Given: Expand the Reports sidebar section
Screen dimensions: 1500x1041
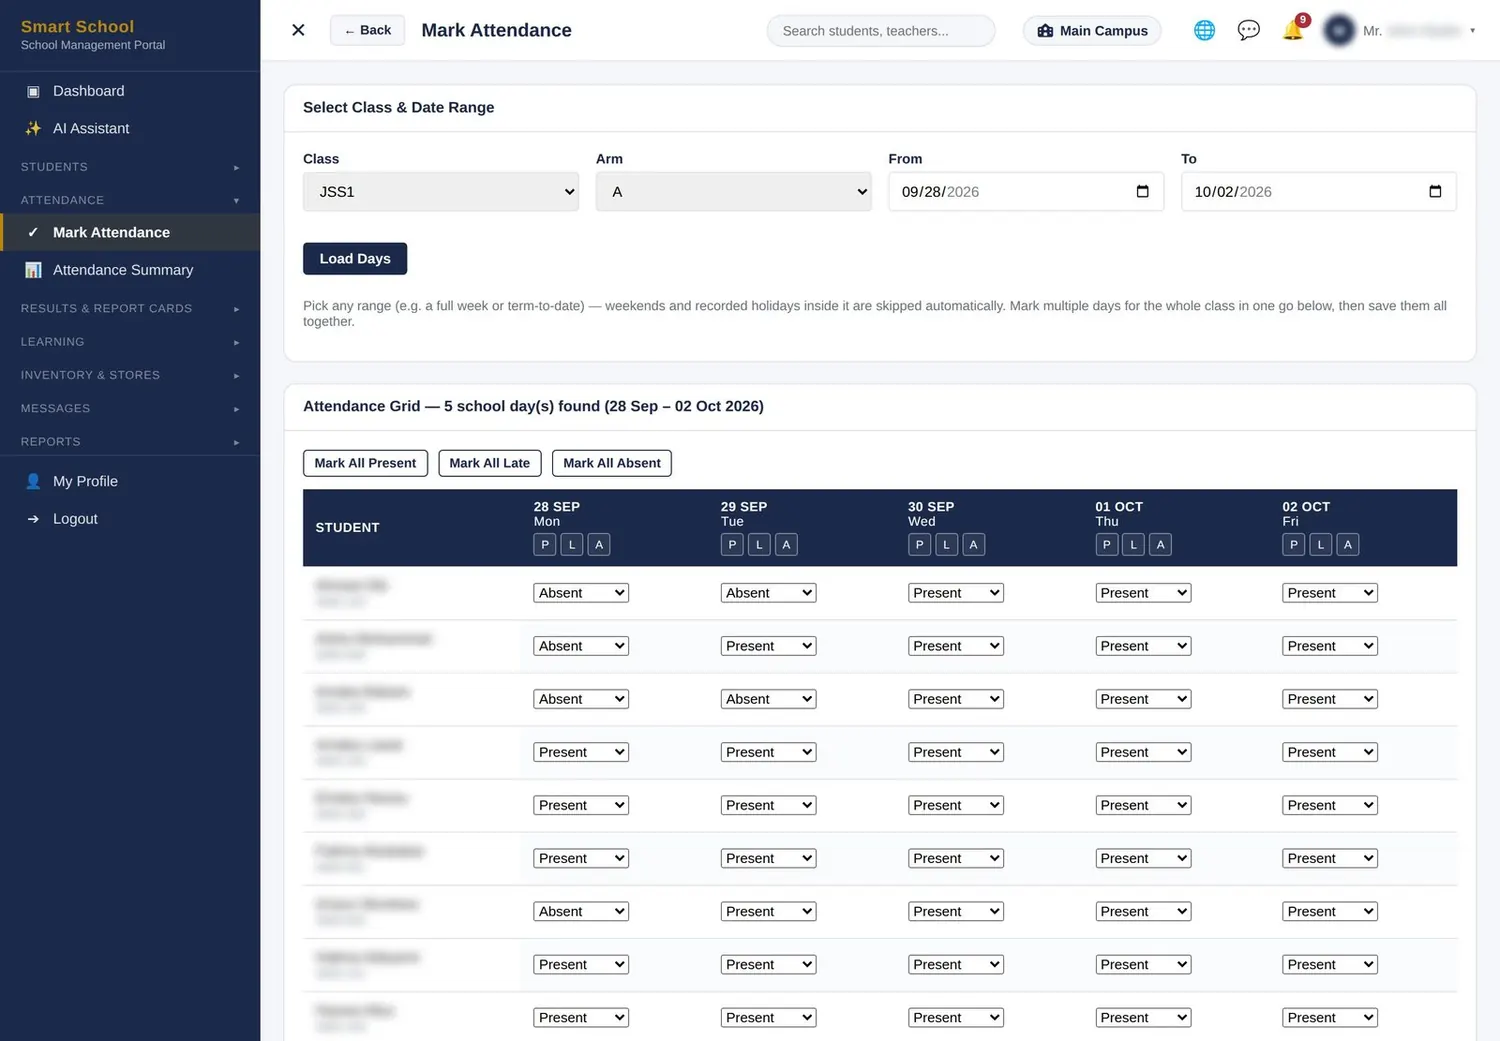Looking at the screenshot, I should (x=130, y=441).
